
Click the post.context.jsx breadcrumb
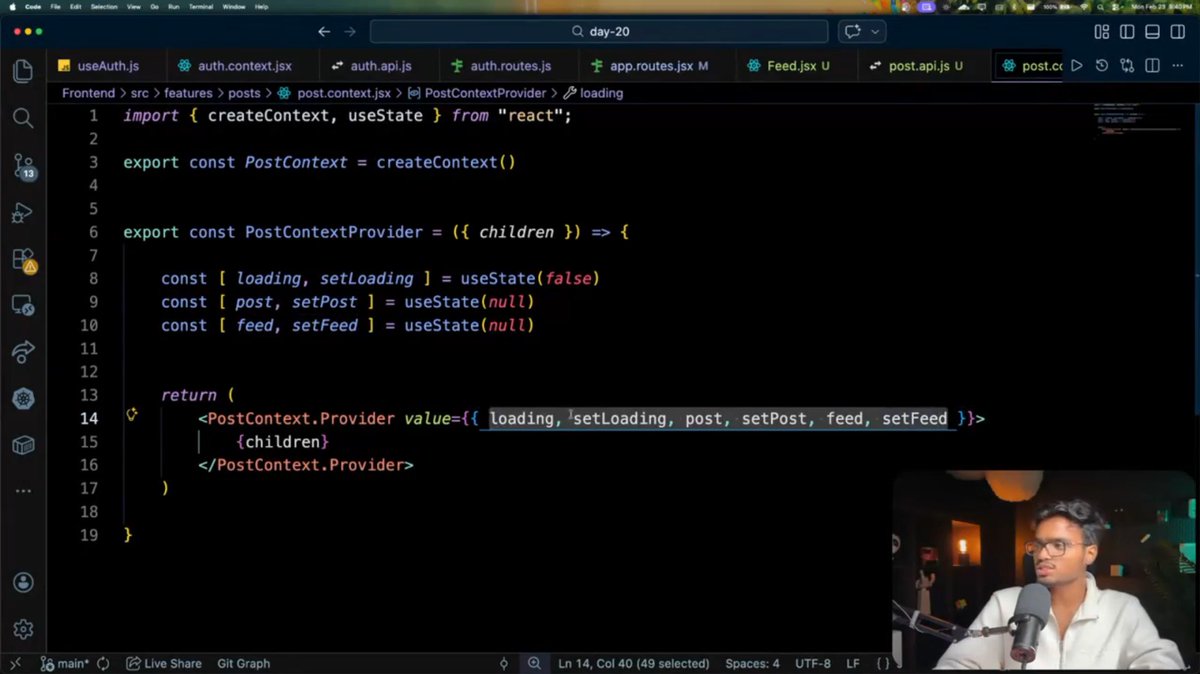(334, 93)
